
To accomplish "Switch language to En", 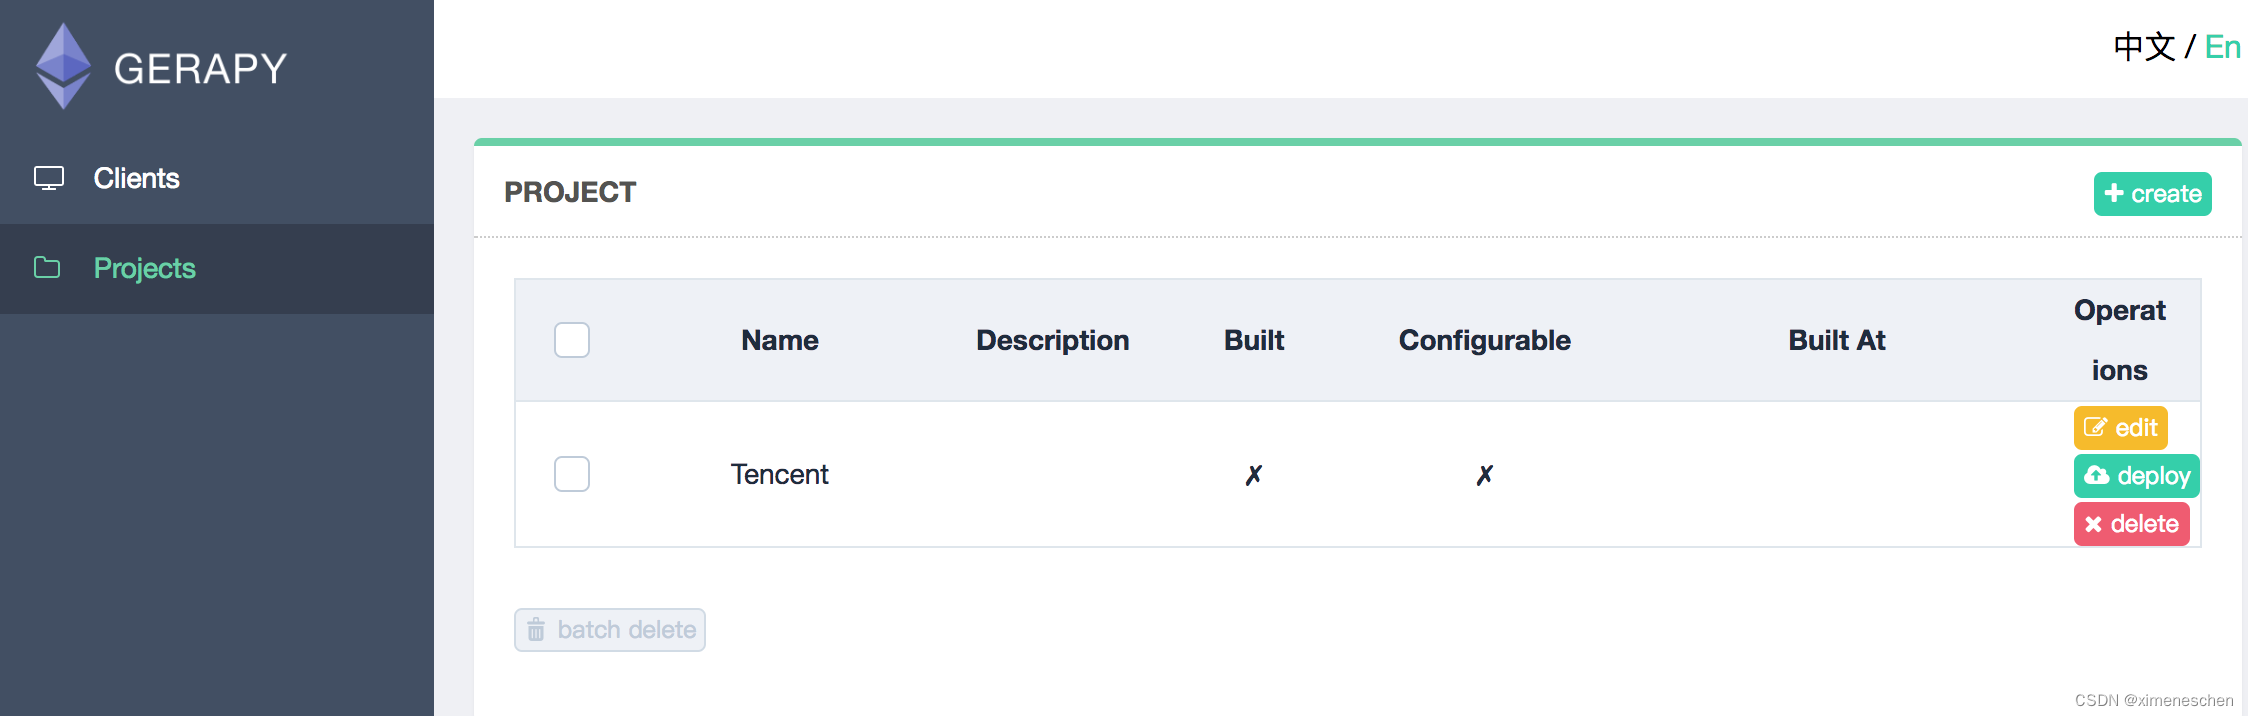I will point(2222,47).
